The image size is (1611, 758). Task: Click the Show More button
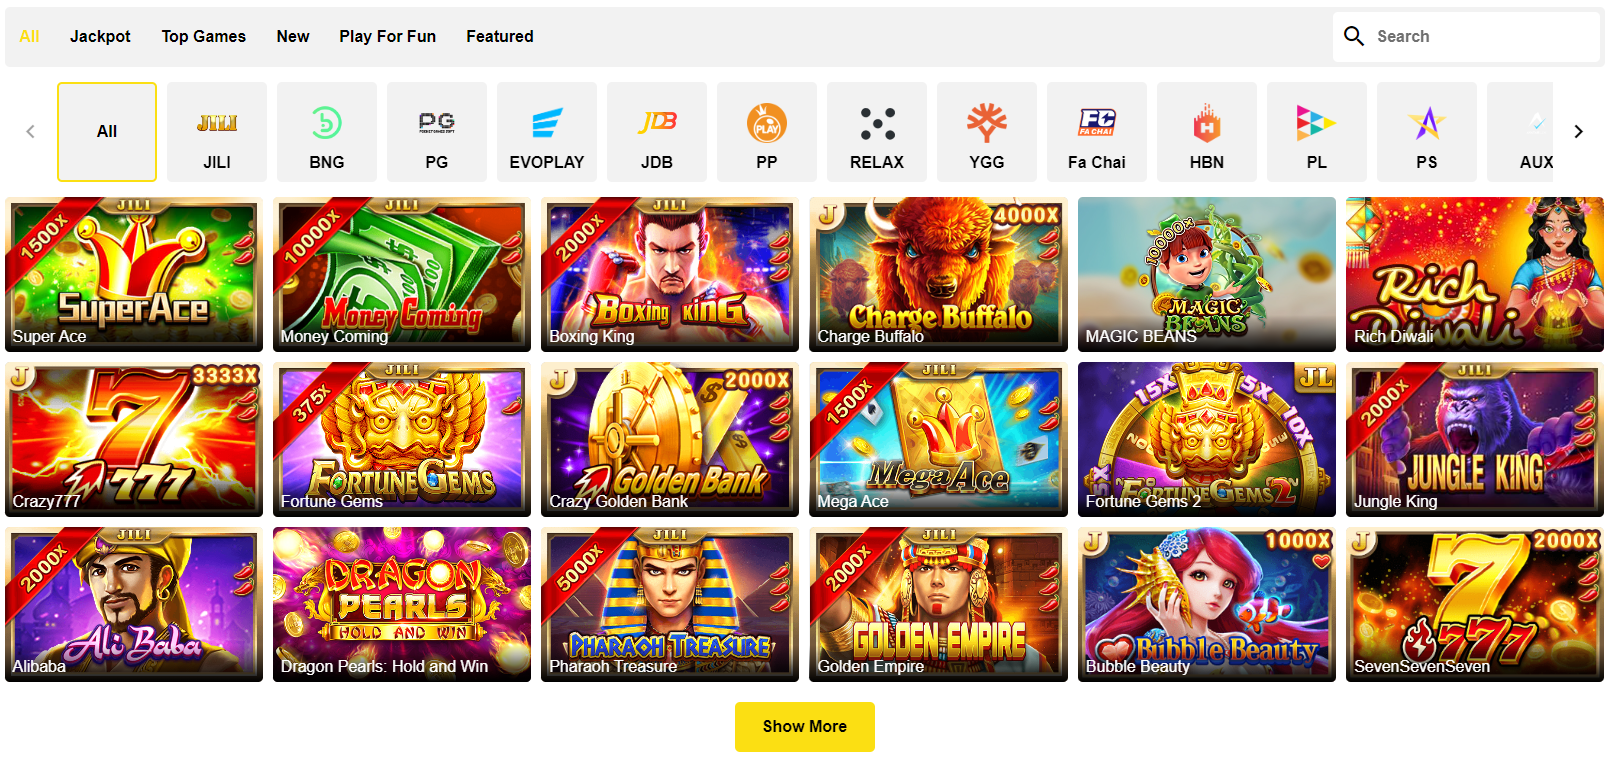coord(805,727)
